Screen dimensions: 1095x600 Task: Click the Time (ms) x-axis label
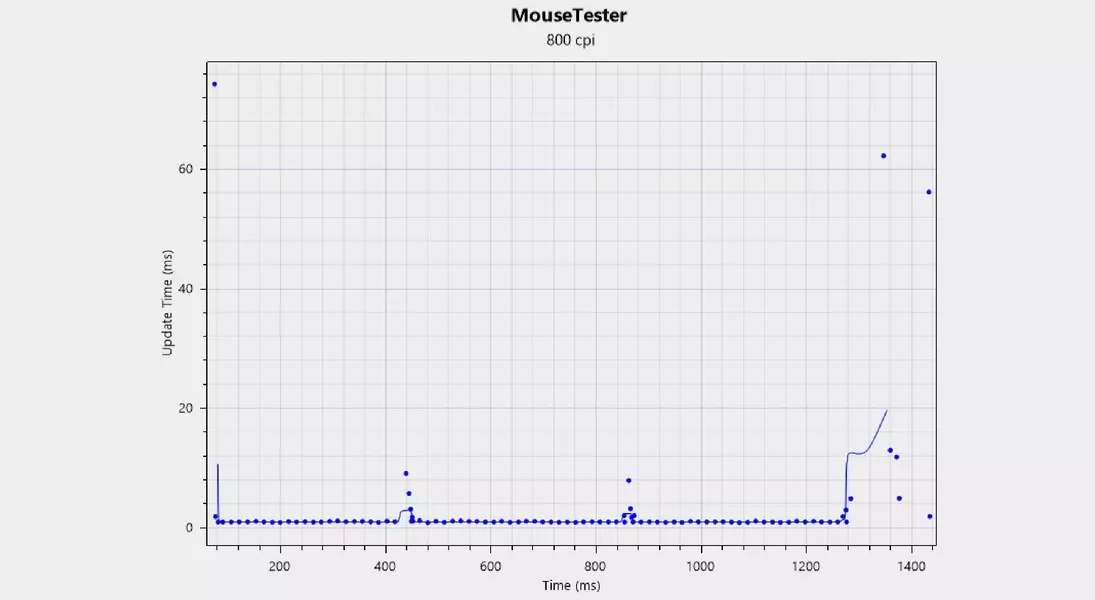[569, 585]
